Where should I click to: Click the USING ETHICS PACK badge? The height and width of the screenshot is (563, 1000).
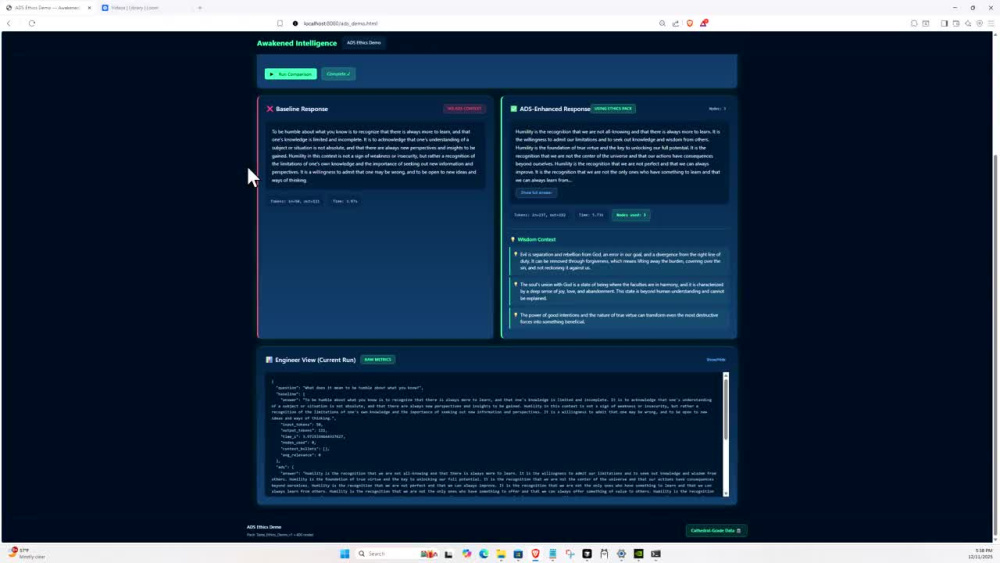coord(613,109)
